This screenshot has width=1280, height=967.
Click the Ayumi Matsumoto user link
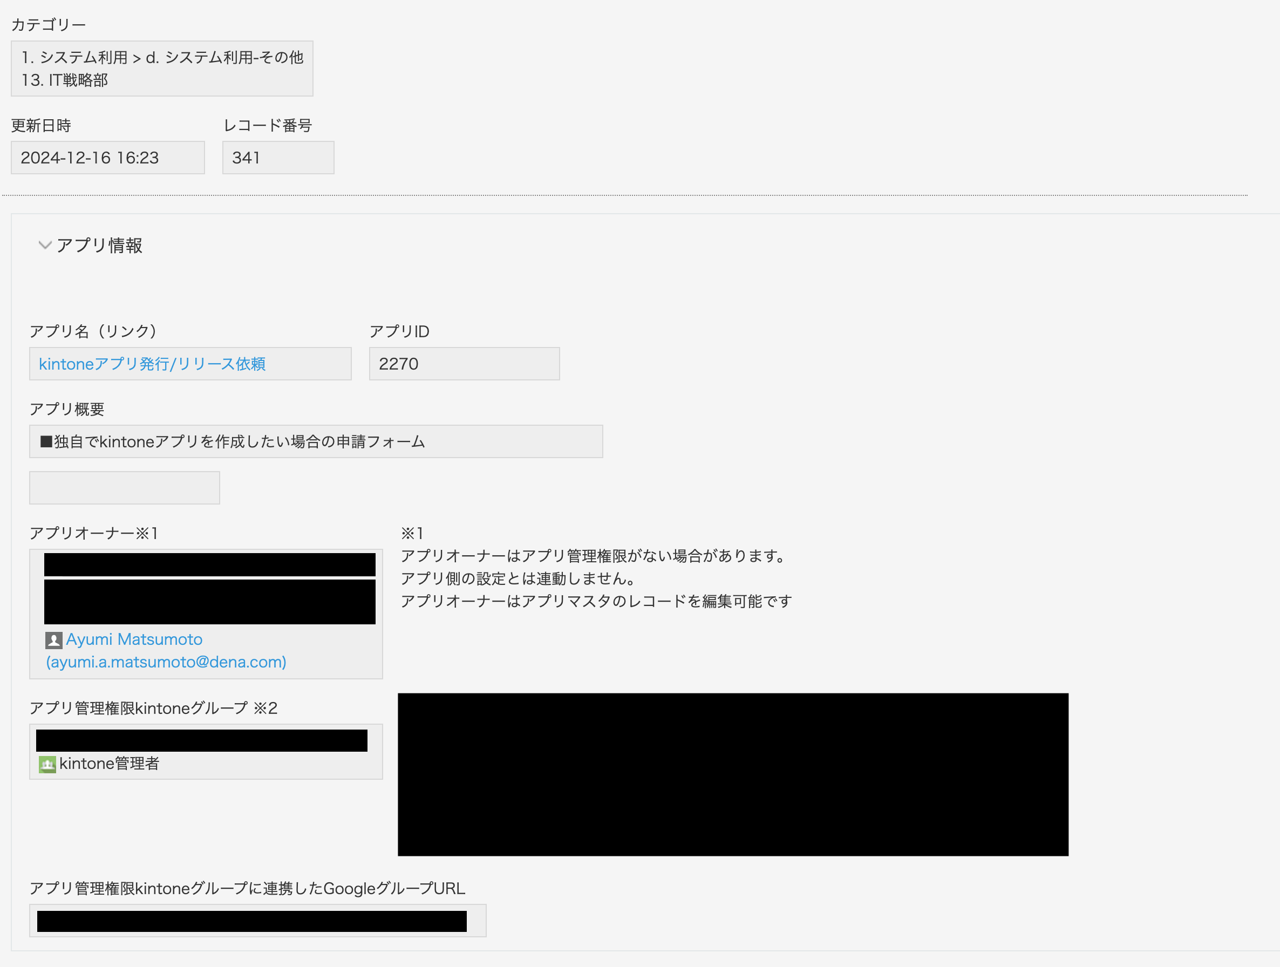coord(134,639)
